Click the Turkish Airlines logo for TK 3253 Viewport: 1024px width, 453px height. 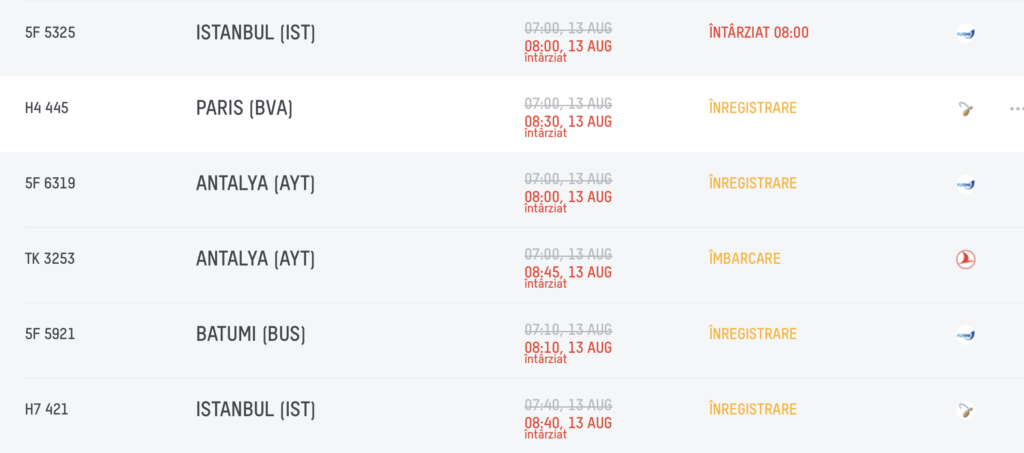[965, 259]
